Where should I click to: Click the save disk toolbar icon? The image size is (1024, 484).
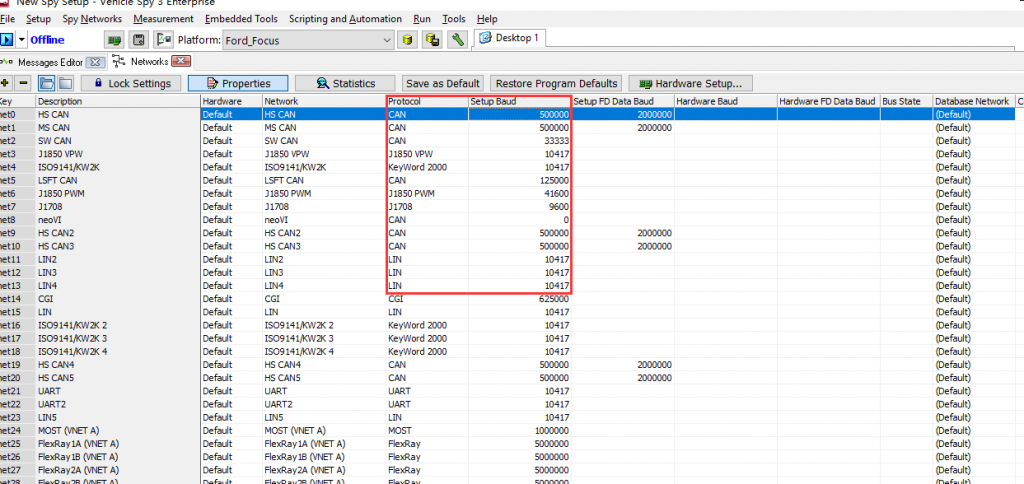pos(139,40)
